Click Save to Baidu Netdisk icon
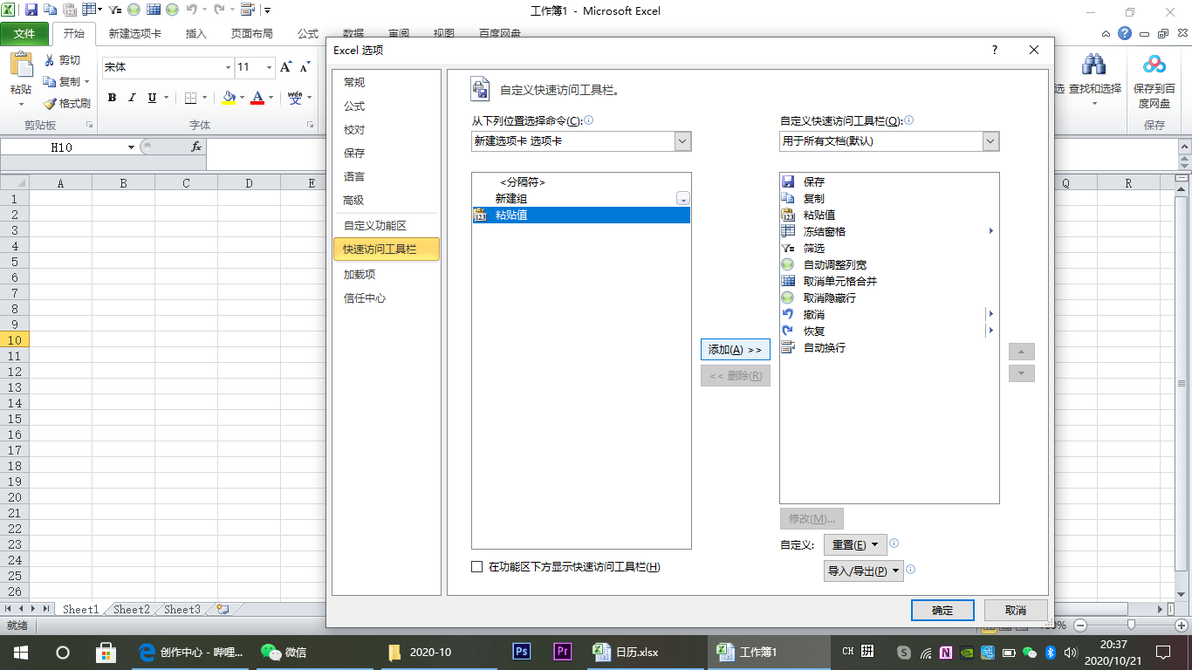1192x670 pixels. 1154,64
